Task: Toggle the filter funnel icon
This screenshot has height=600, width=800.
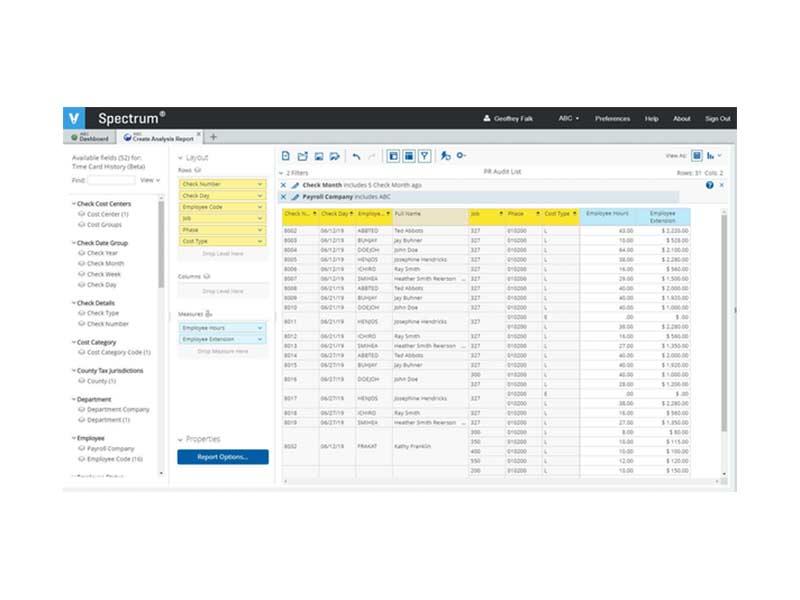Action: coord(424,156)
